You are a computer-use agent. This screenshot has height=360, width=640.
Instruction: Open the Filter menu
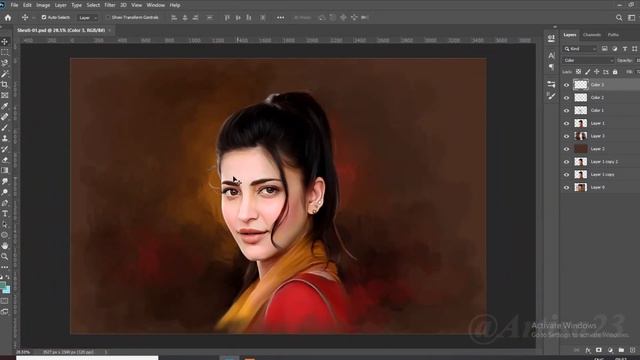point(110,5)
